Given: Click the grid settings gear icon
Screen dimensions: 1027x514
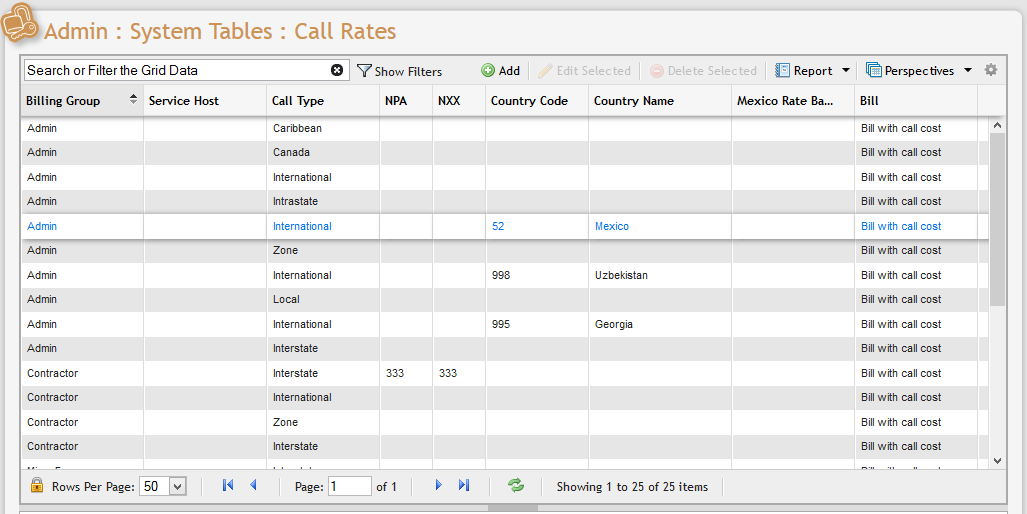Looking at the screenshot, I should point(991,70).
